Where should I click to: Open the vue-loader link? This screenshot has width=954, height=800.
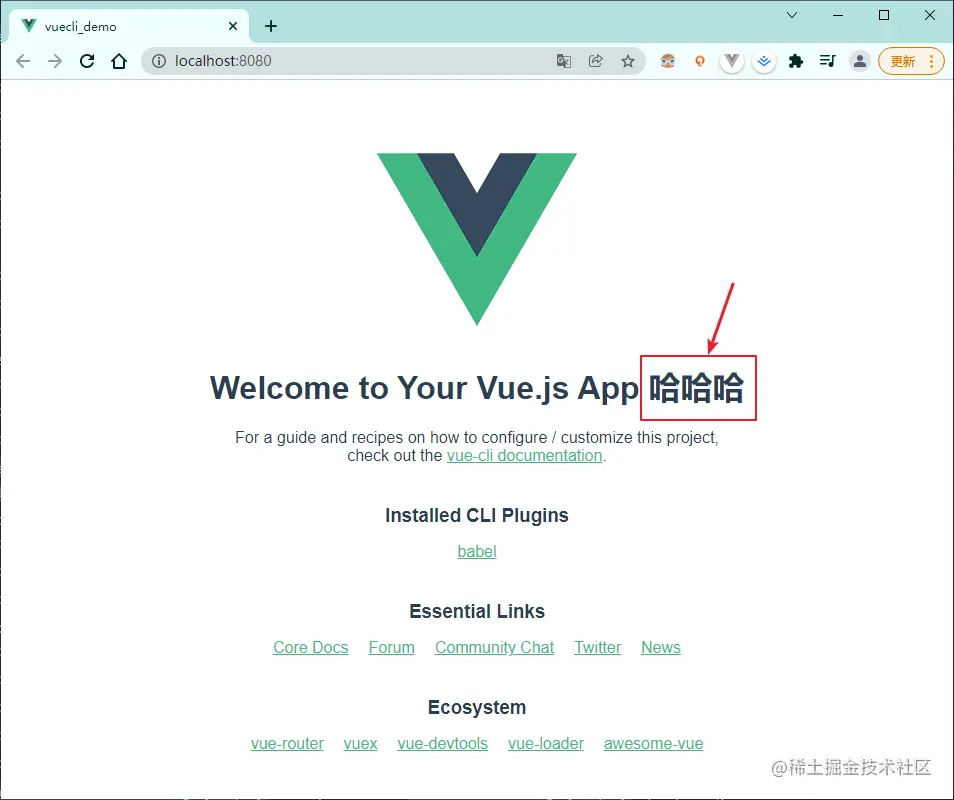(x=546, y=743)
